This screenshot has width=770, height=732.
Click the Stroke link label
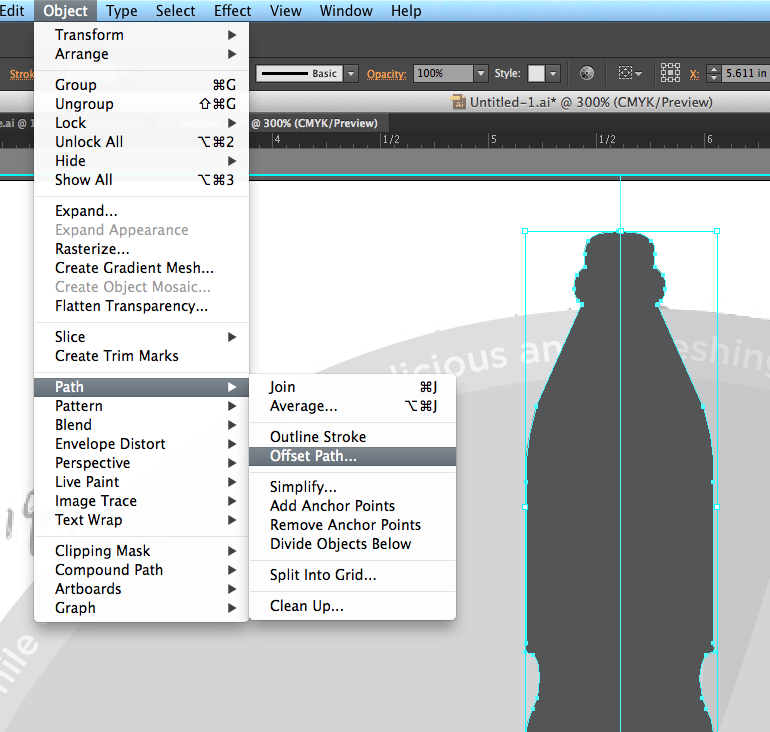22,74
